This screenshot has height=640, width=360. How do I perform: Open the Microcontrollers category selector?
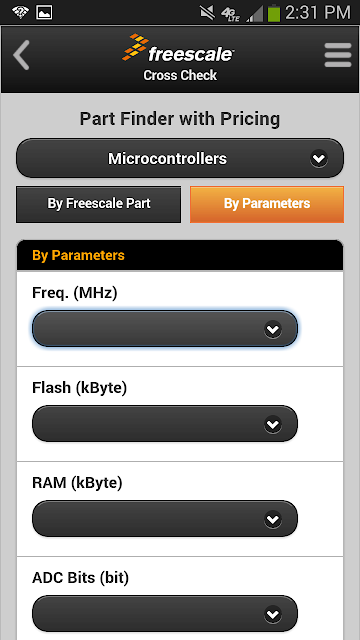coord(180,158)
